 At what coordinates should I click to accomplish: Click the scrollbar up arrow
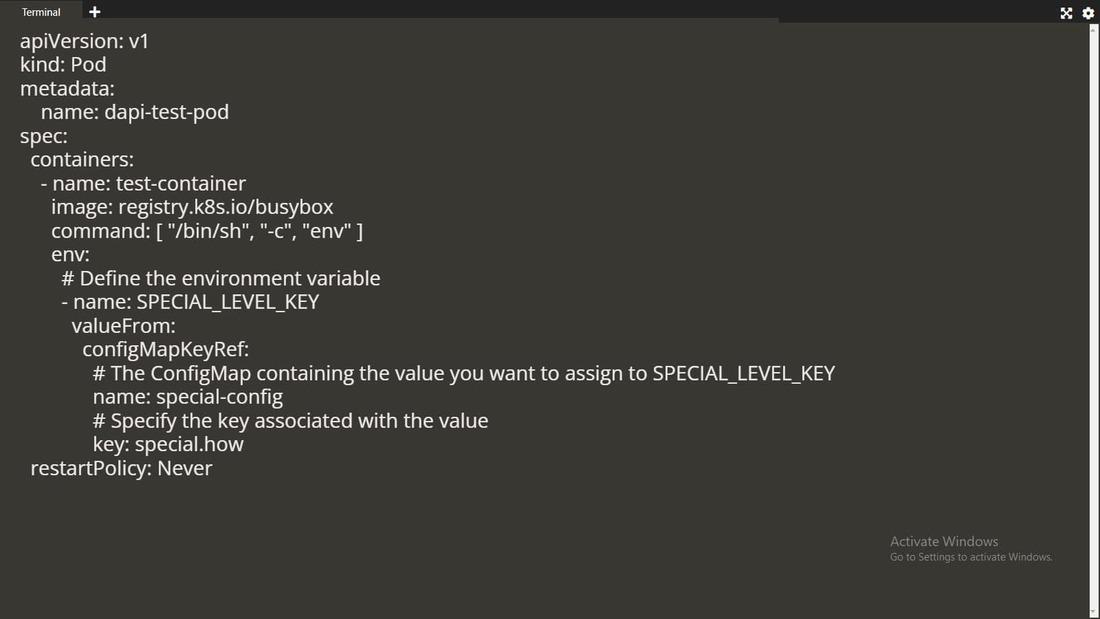1093,29
